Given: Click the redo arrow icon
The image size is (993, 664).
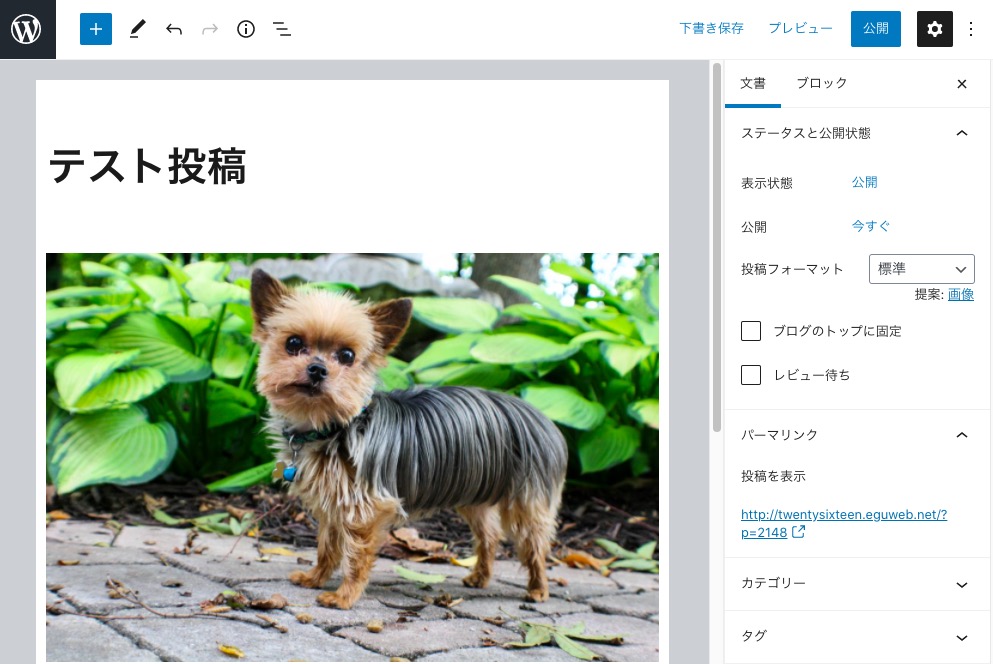Looking at the screenshot, I should pos(210,29).
